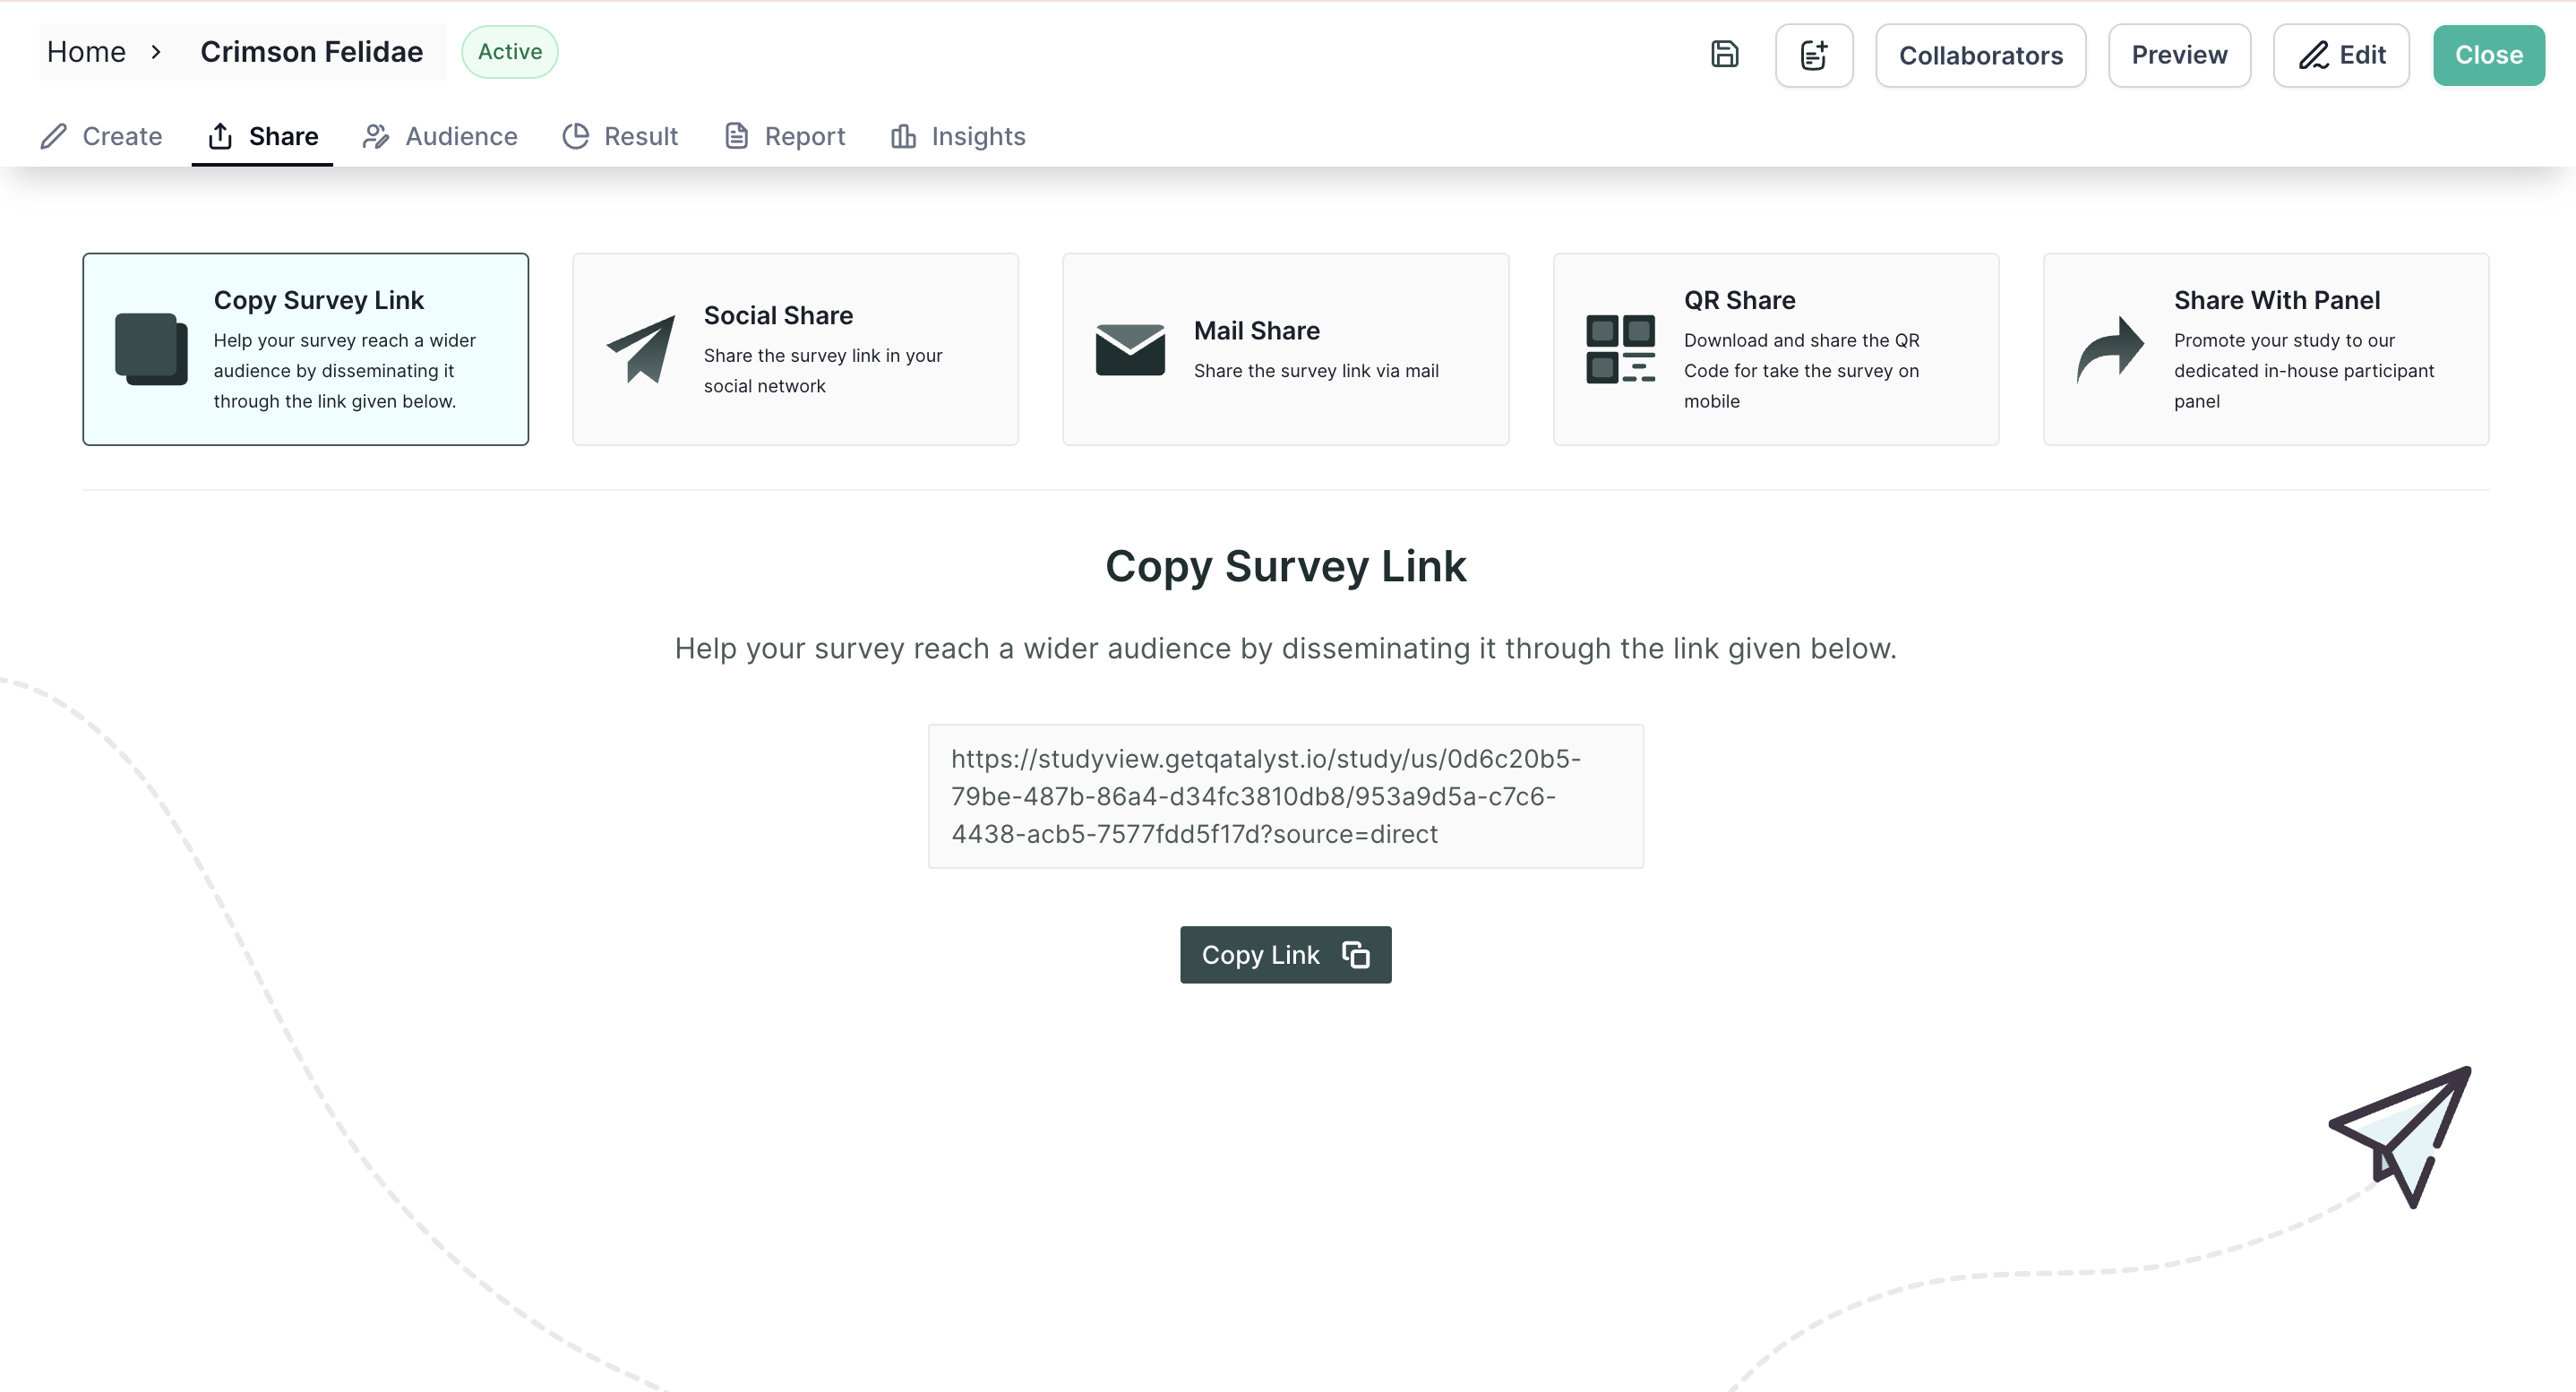Click the pencil icon beside Create

point(54,136)
